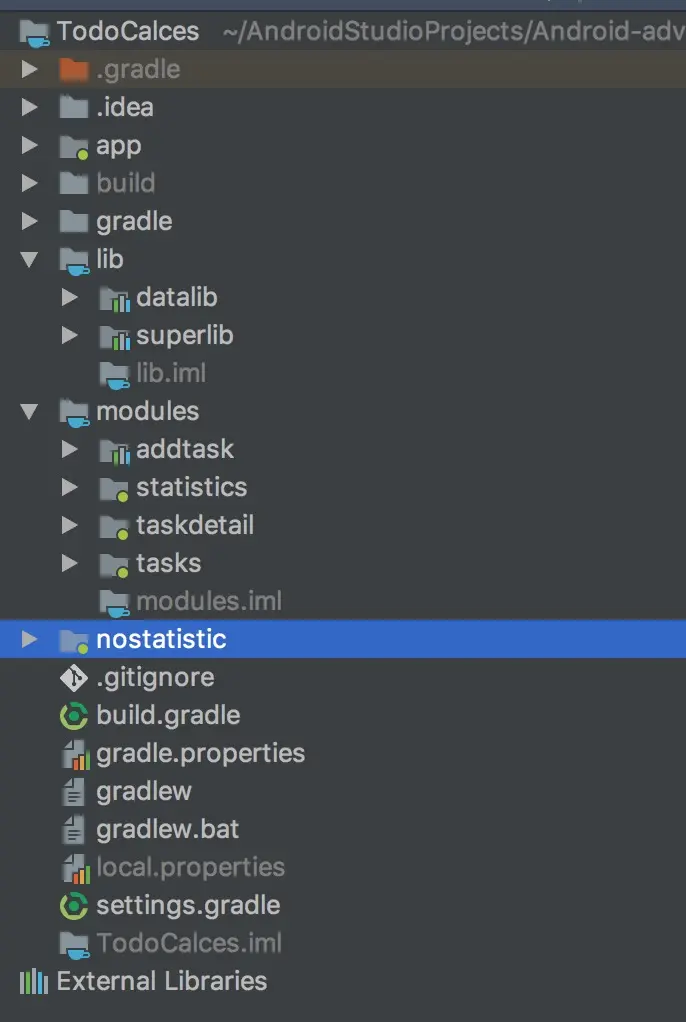The height and width of the screenshot is (1022, 686).
Task: Click the orange .gradle folder icon
Action: pos(74,69)
